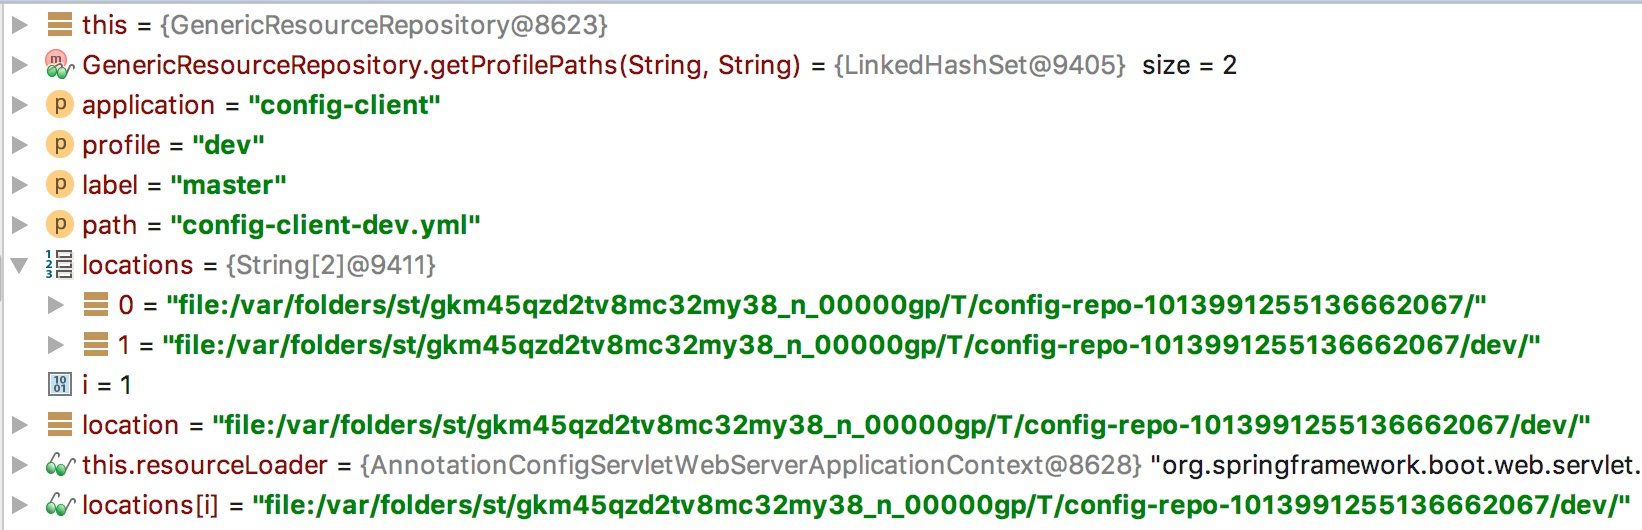Click the array icon beside 'locations'
Screen dimensions: 1642x530
[x=60, y=265]
